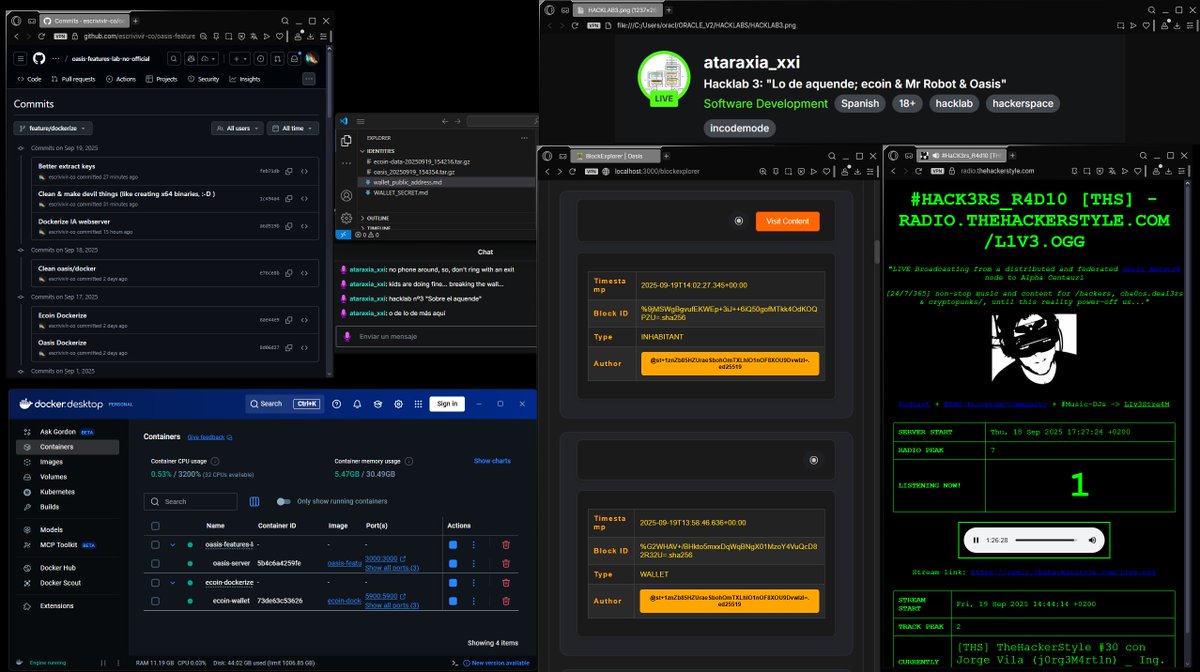Click Docker manage columns icon
1200x672 pixels.
point(254,501)
